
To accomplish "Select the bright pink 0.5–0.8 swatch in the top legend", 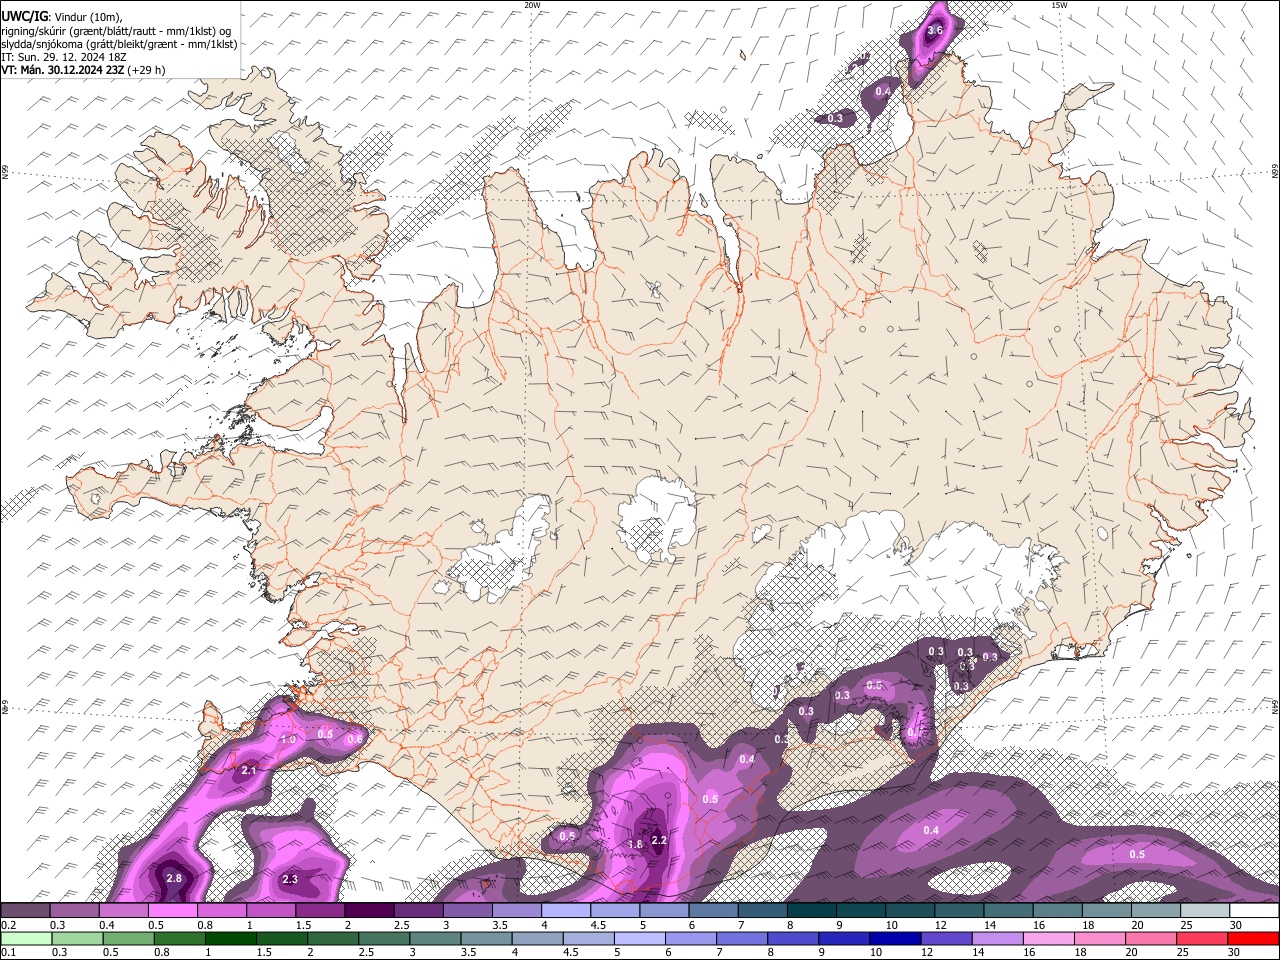I will [173, 911].
